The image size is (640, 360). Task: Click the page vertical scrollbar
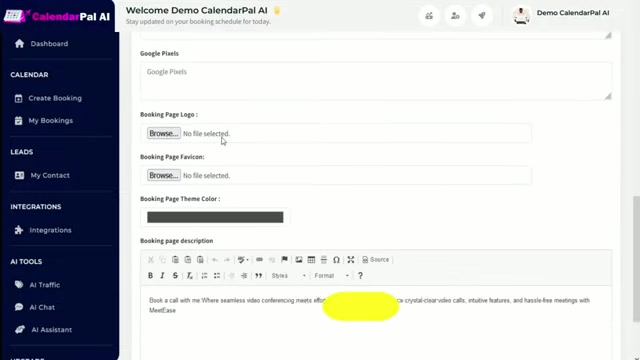tap(636, 258)
